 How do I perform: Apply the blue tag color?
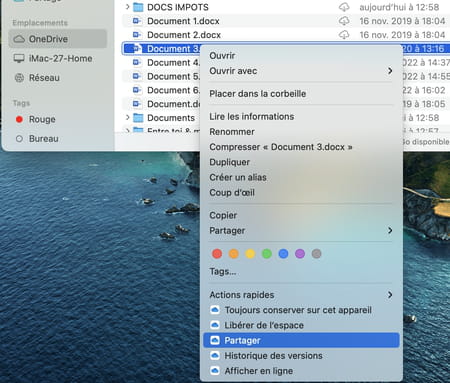(283, 254)
